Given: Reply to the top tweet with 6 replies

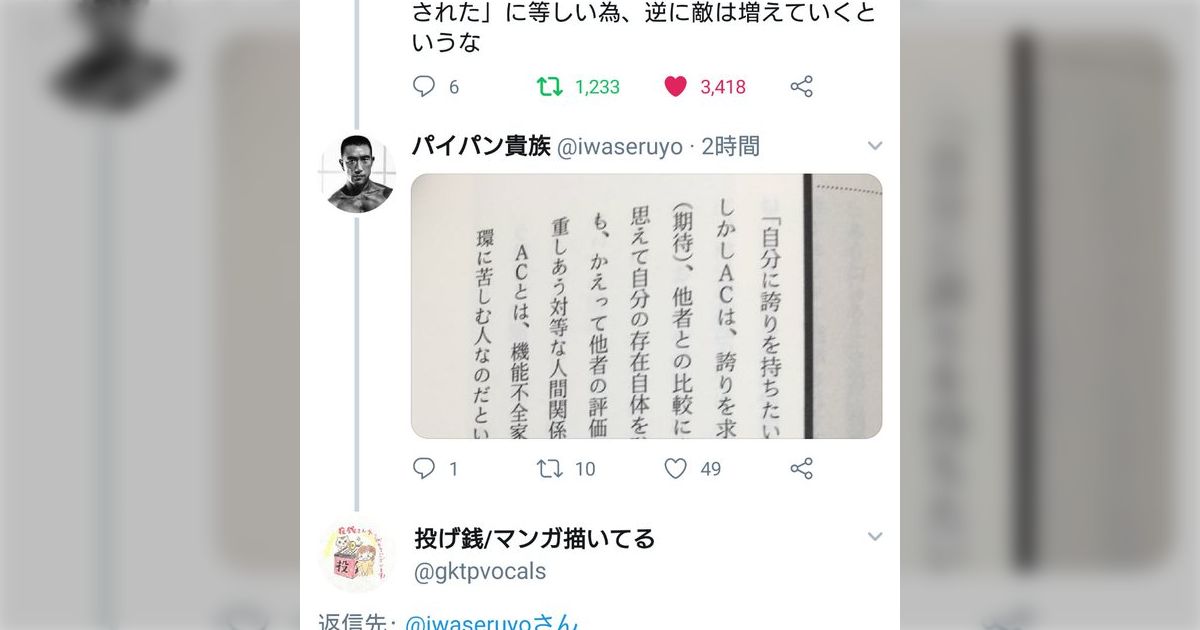Looking at the screenshot, I should pos(425,87).
